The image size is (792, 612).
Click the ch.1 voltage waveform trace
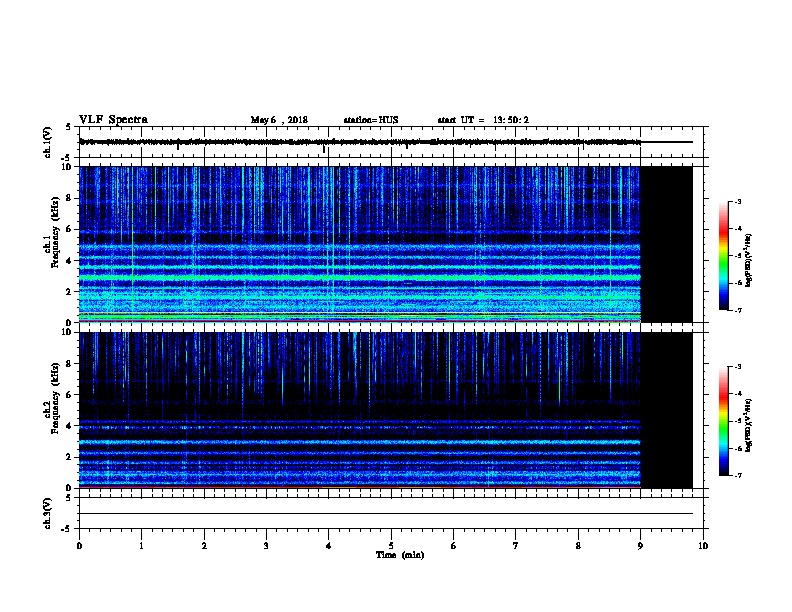[x=360, y=142]
